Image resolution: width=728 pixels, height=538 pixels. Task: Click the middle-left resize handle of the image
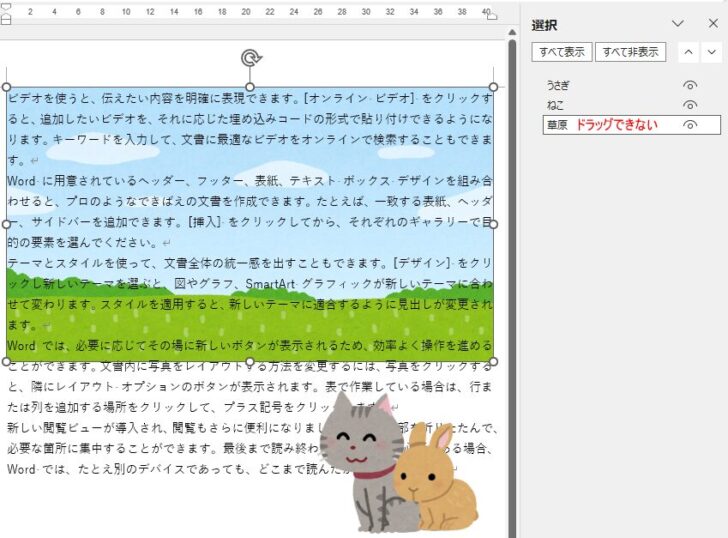6,224
